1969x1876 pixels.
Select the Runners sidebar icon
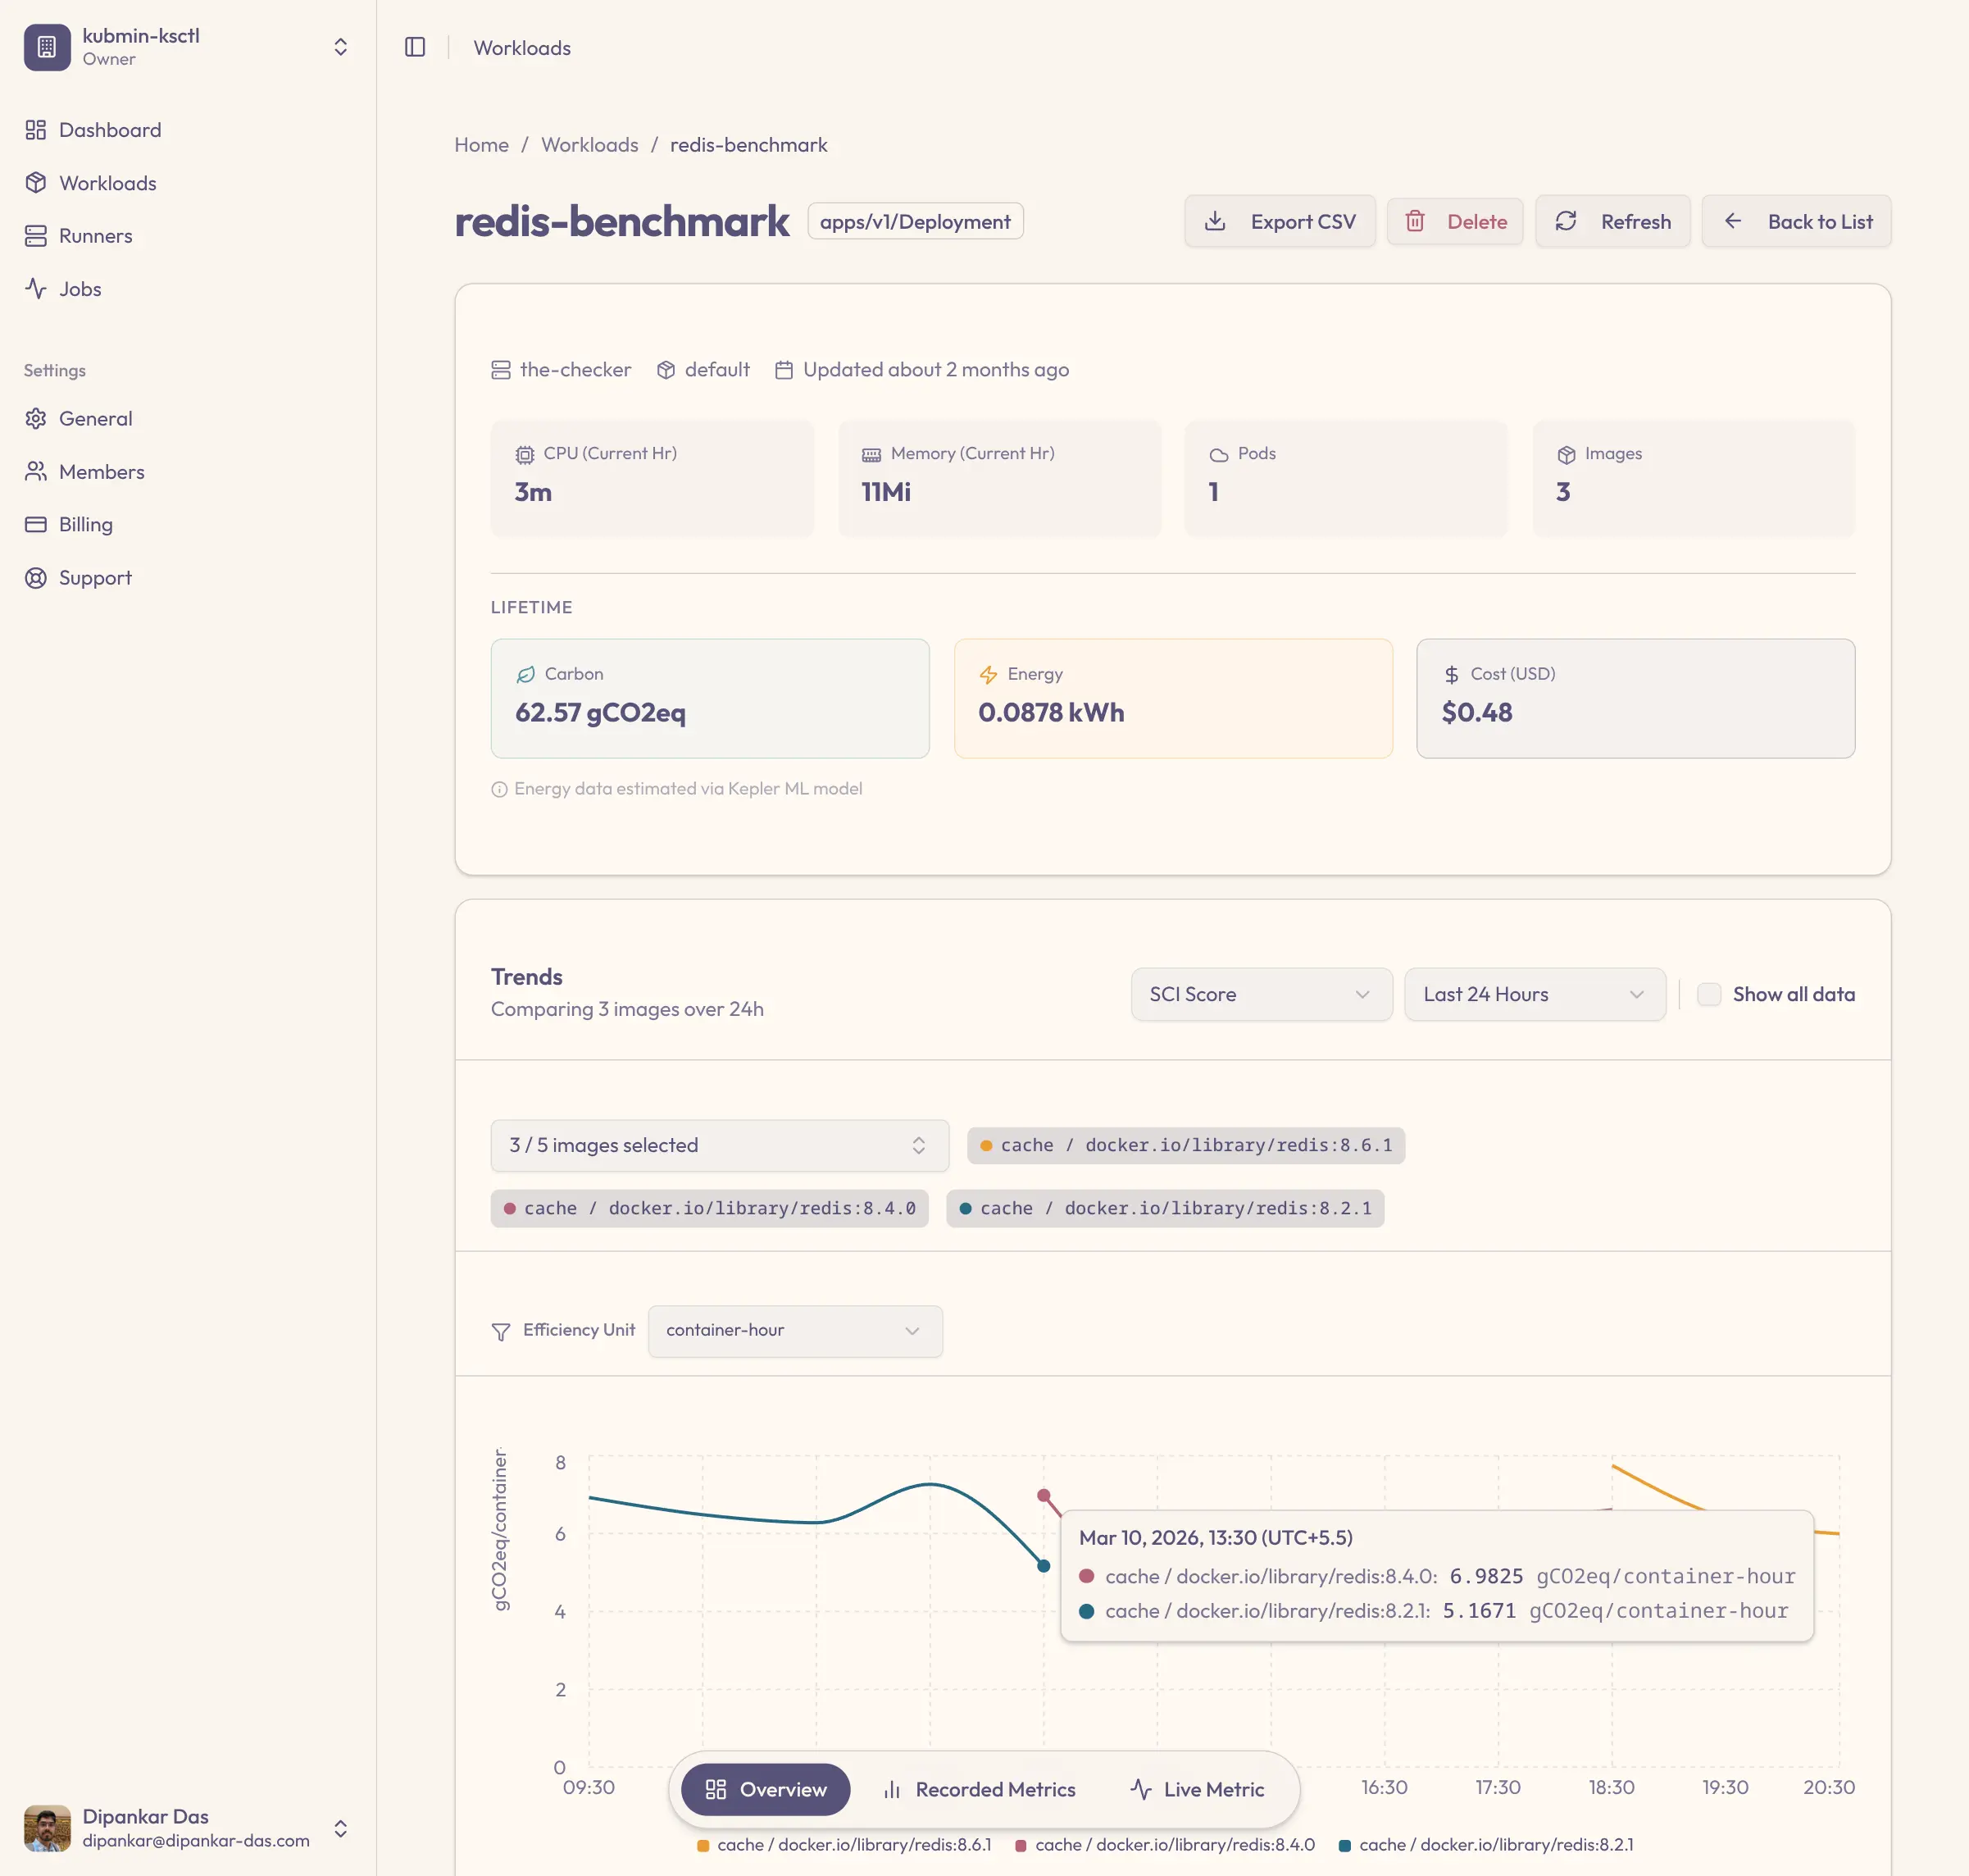[x=37, y=235]
